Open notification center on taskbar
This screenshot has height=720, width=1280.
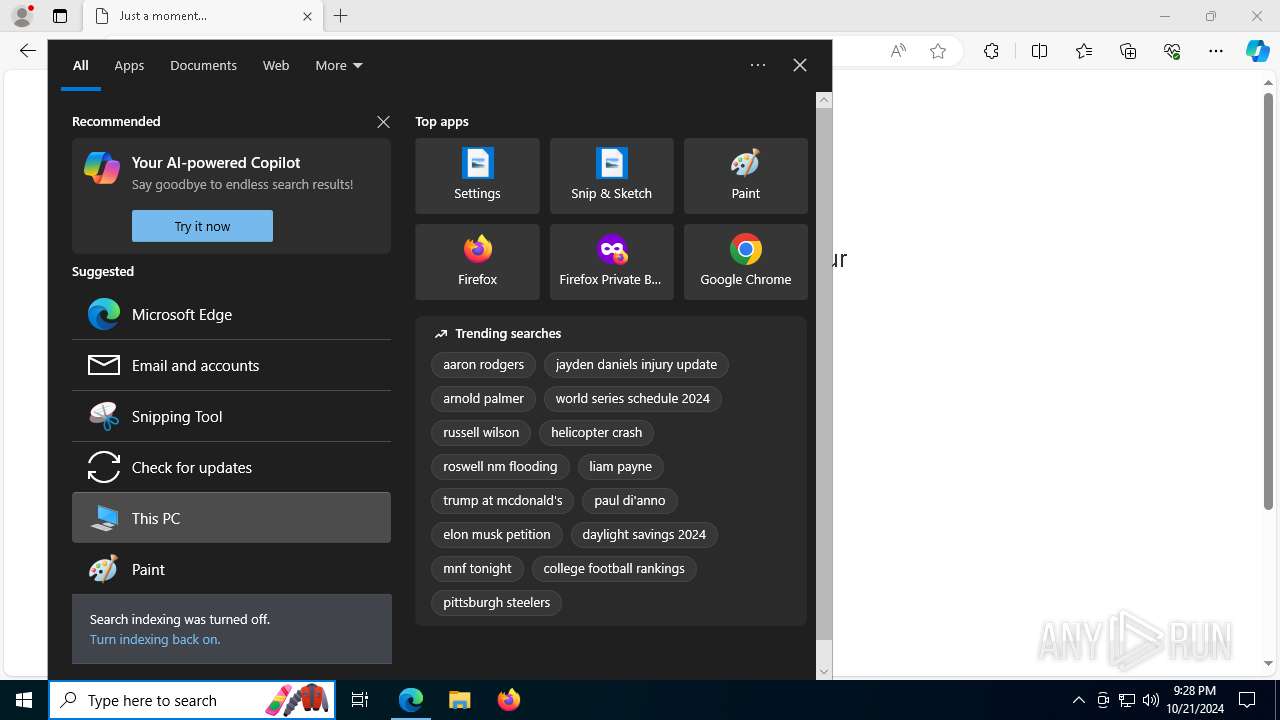pos(1247,700)
